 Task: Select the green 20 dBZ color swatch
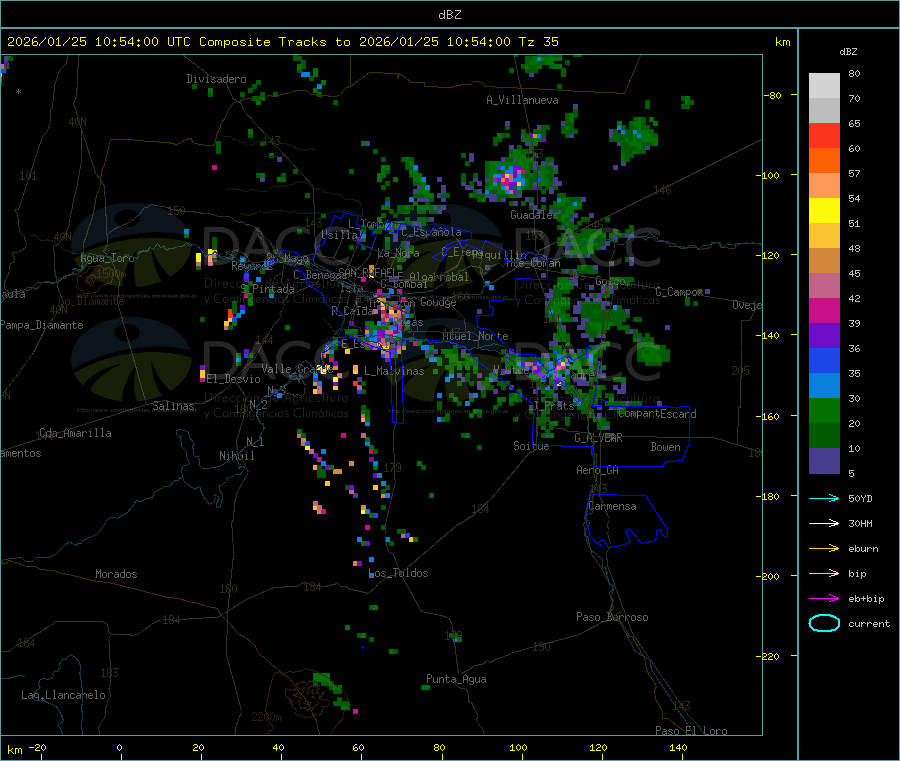pyautogui.click(x=824, y=410)
